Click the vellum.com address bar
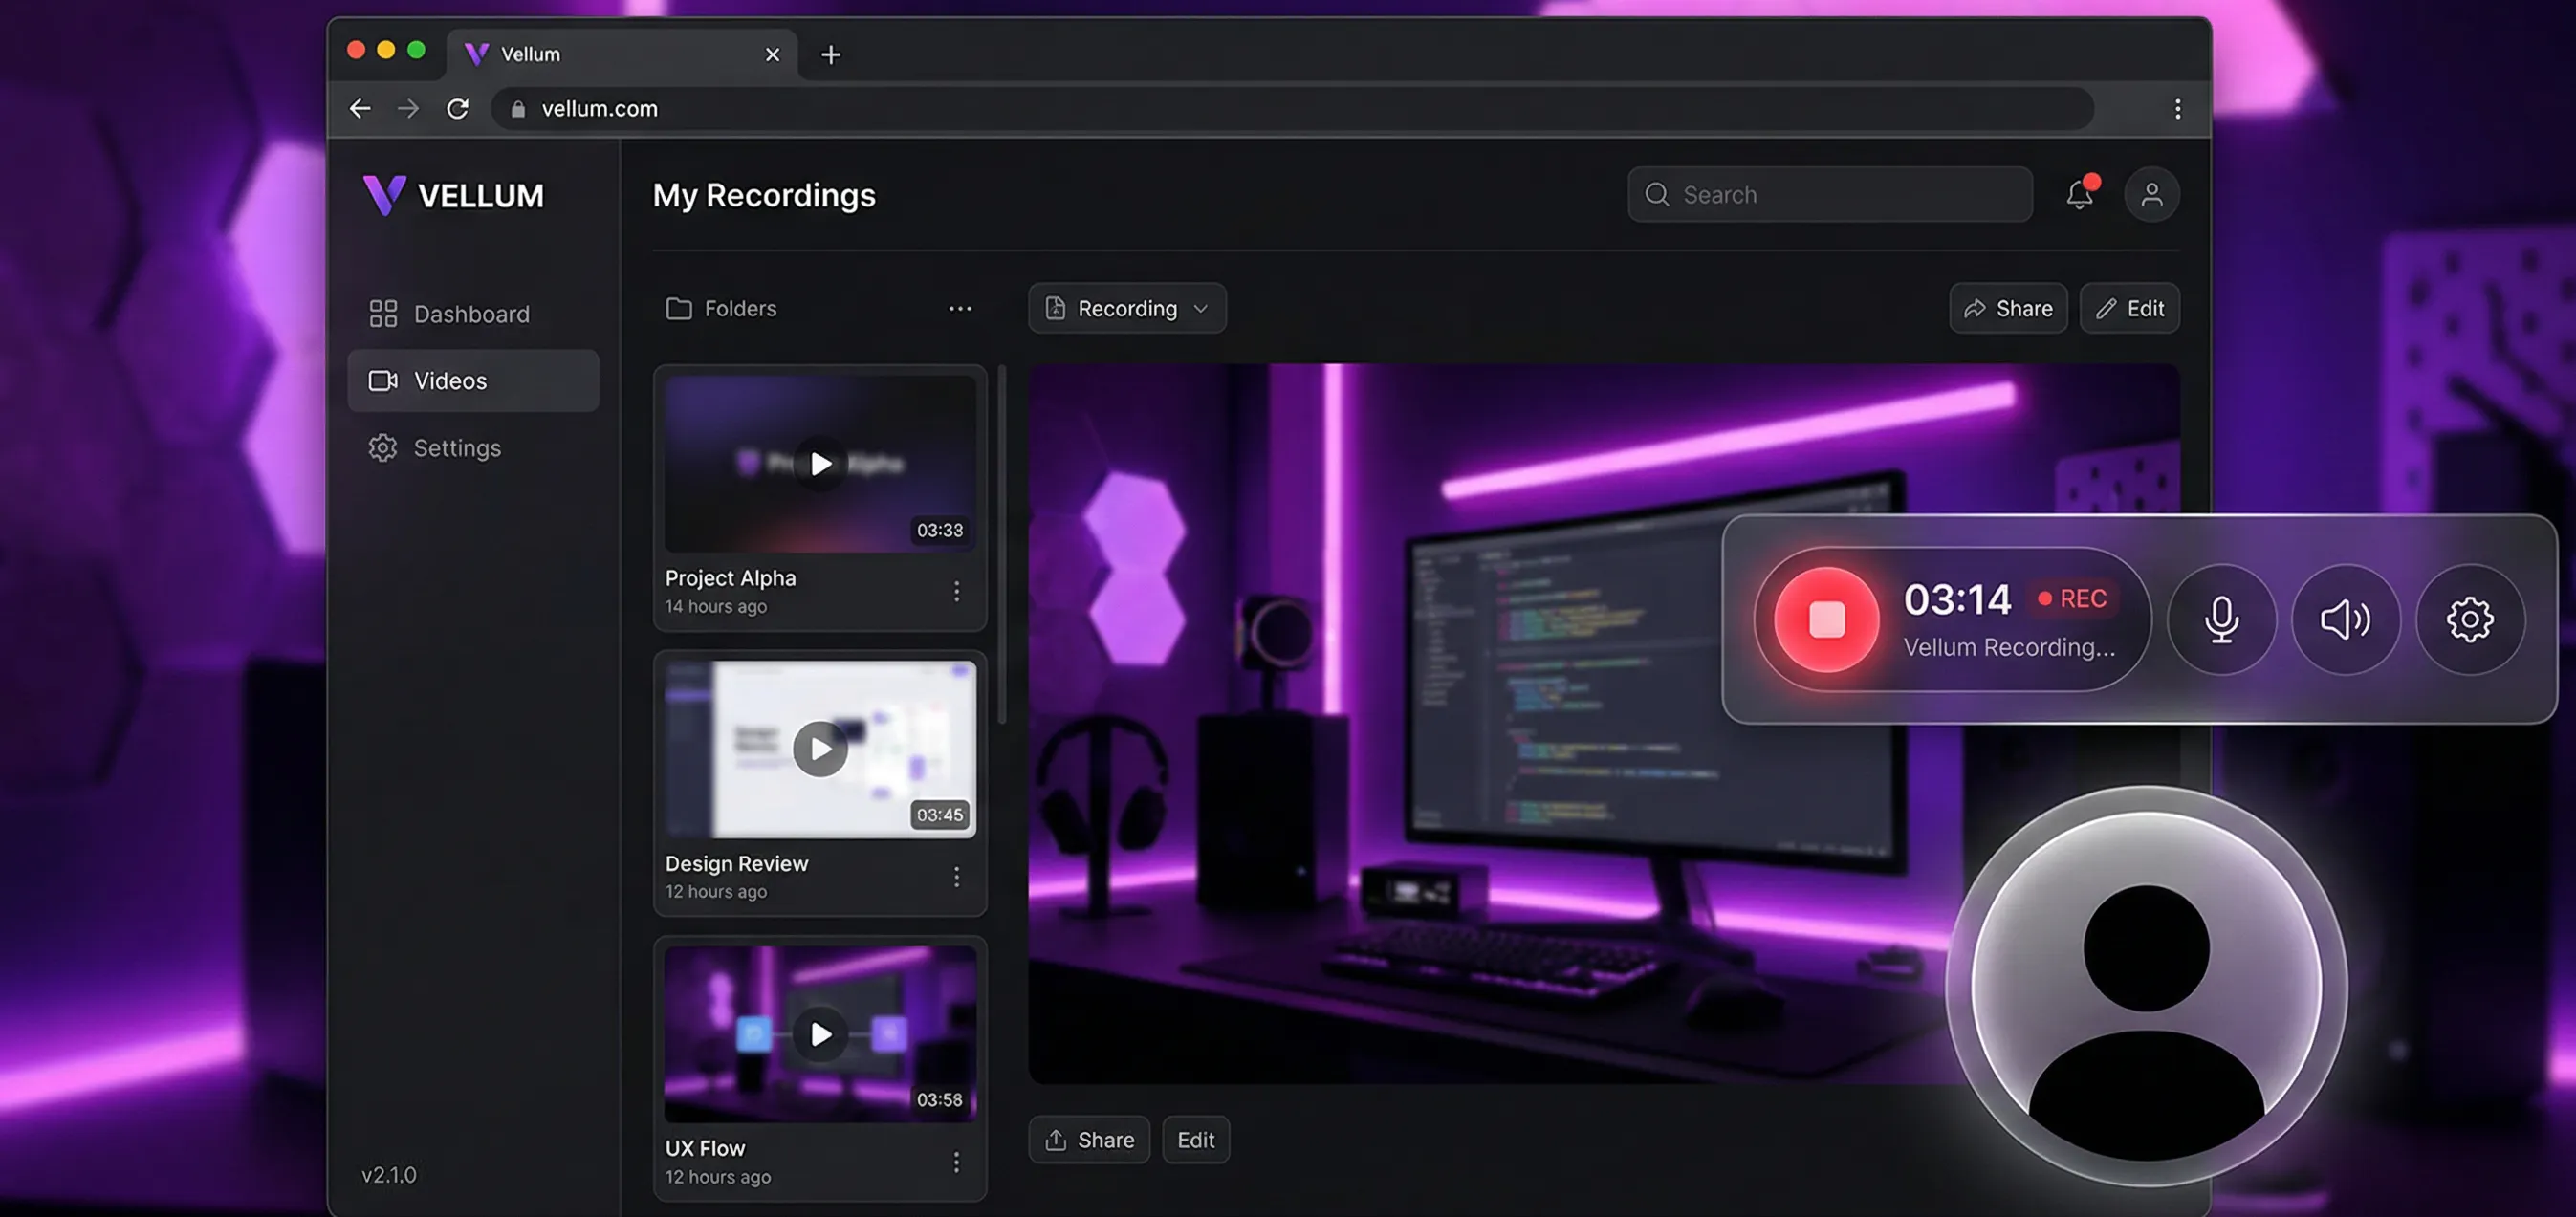Image resolution: width=2576 pixels, height=1217 pixels. click(x=1292, y=108)
